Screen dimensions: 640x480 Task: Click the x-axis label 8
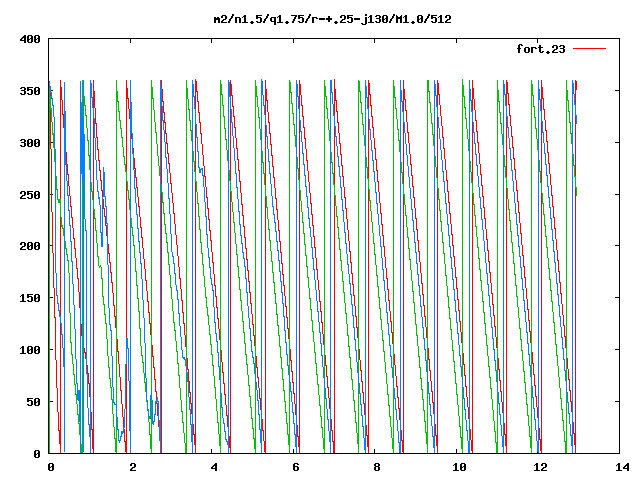click(377, 467)
